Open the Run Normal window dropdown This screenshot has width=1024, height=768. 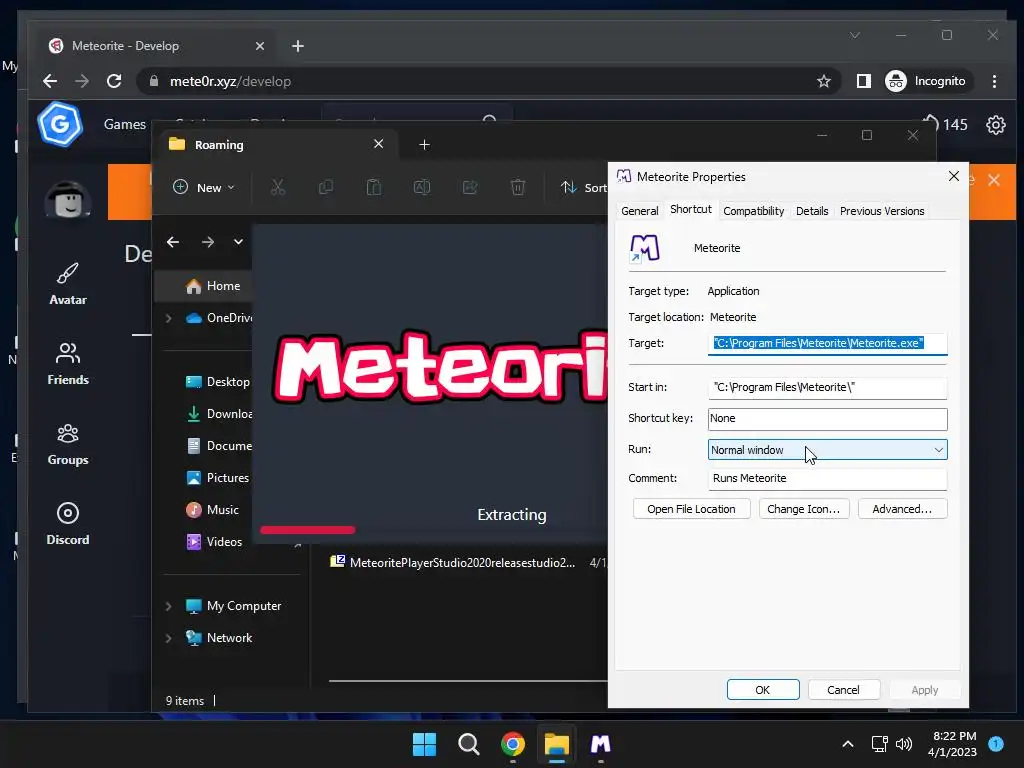pos(827,449)
